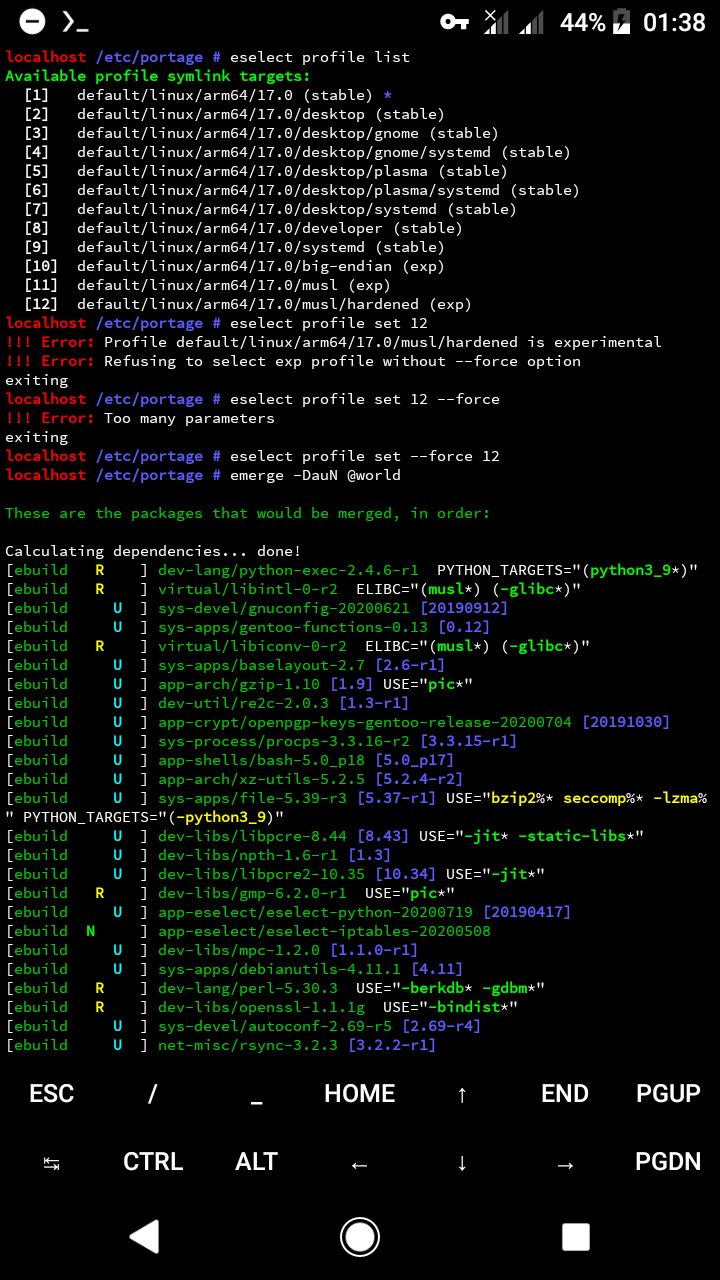720x1280 pixels.
Task: Tap the 'Too many parameters' error line
Action: (140, 418)
